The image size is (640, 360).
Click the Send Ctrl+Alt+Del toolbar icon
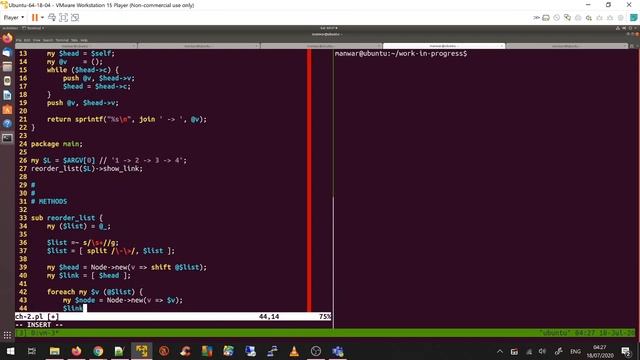(x=52, y=18)
